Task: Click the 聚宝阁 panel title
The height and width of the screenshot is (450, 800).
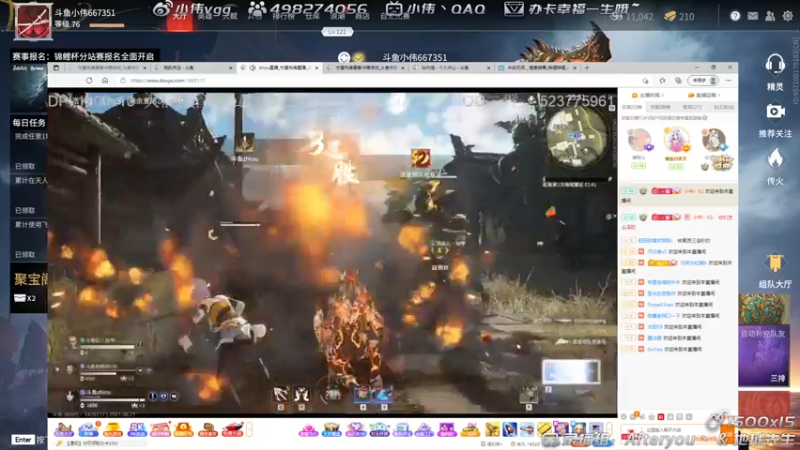Action: (31, 279)
